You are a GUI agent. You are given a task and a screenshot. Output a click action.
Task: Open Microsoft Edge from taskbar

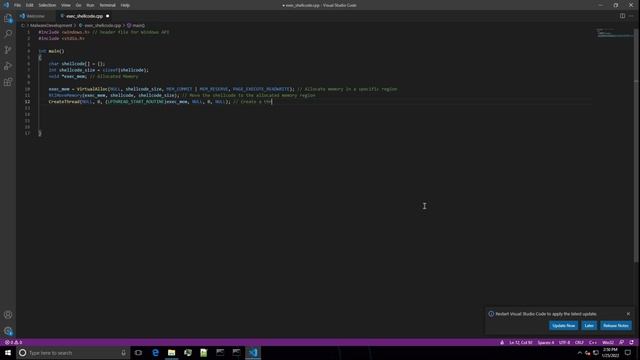click(x=155, y=353)
